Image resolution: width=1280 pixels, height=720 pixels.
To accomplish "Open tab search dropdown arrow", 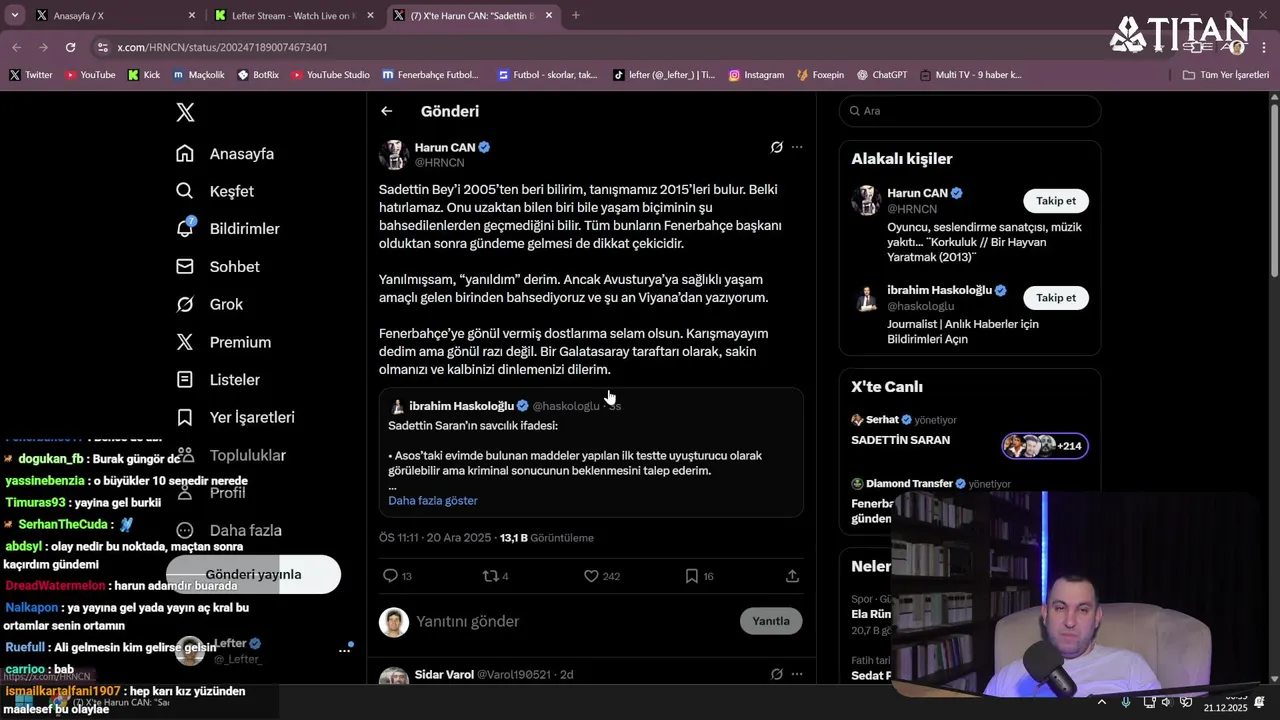I will point(14,16).
